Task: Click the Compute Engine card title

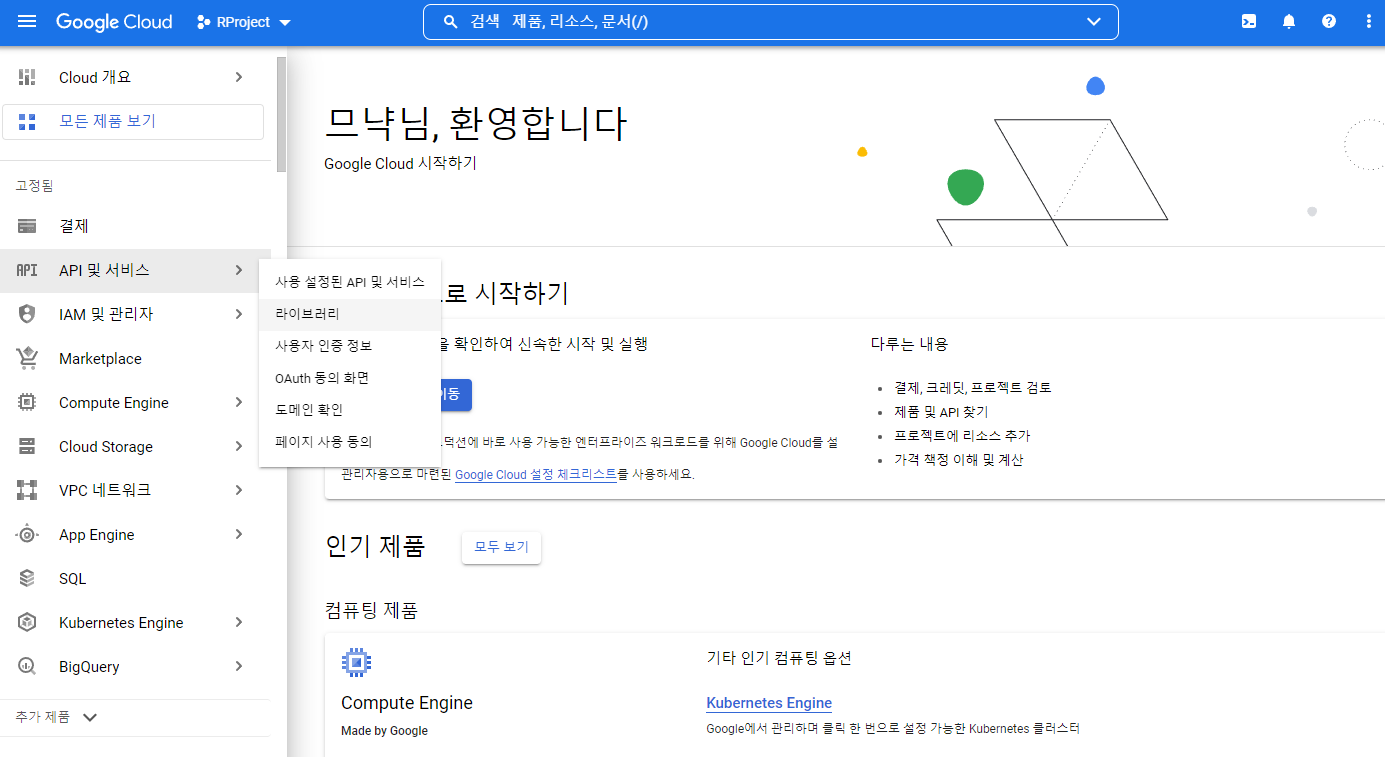Action: [x=407, y=703]
